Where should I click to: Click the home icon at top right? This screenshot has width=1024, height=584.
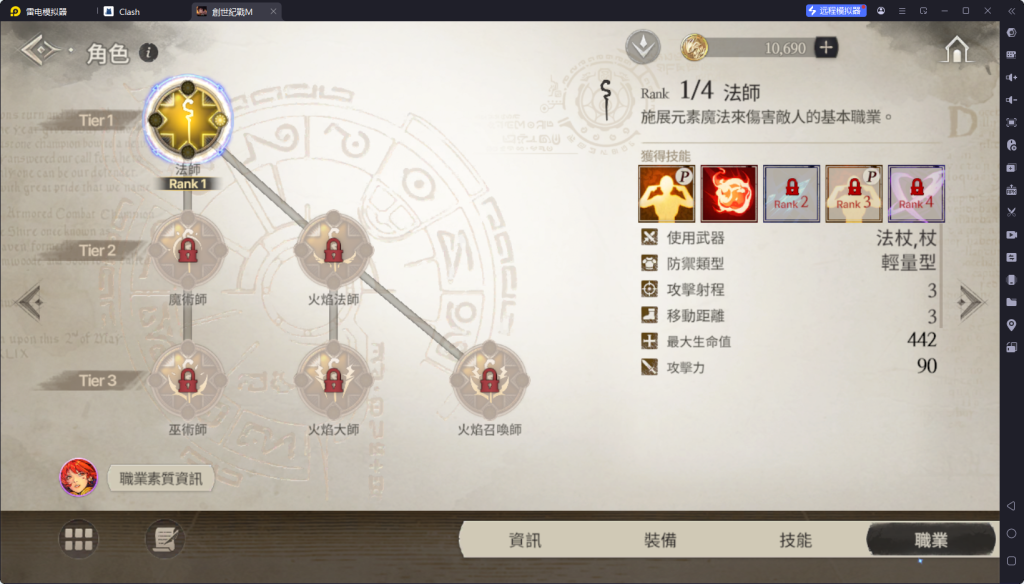point(956,49)
